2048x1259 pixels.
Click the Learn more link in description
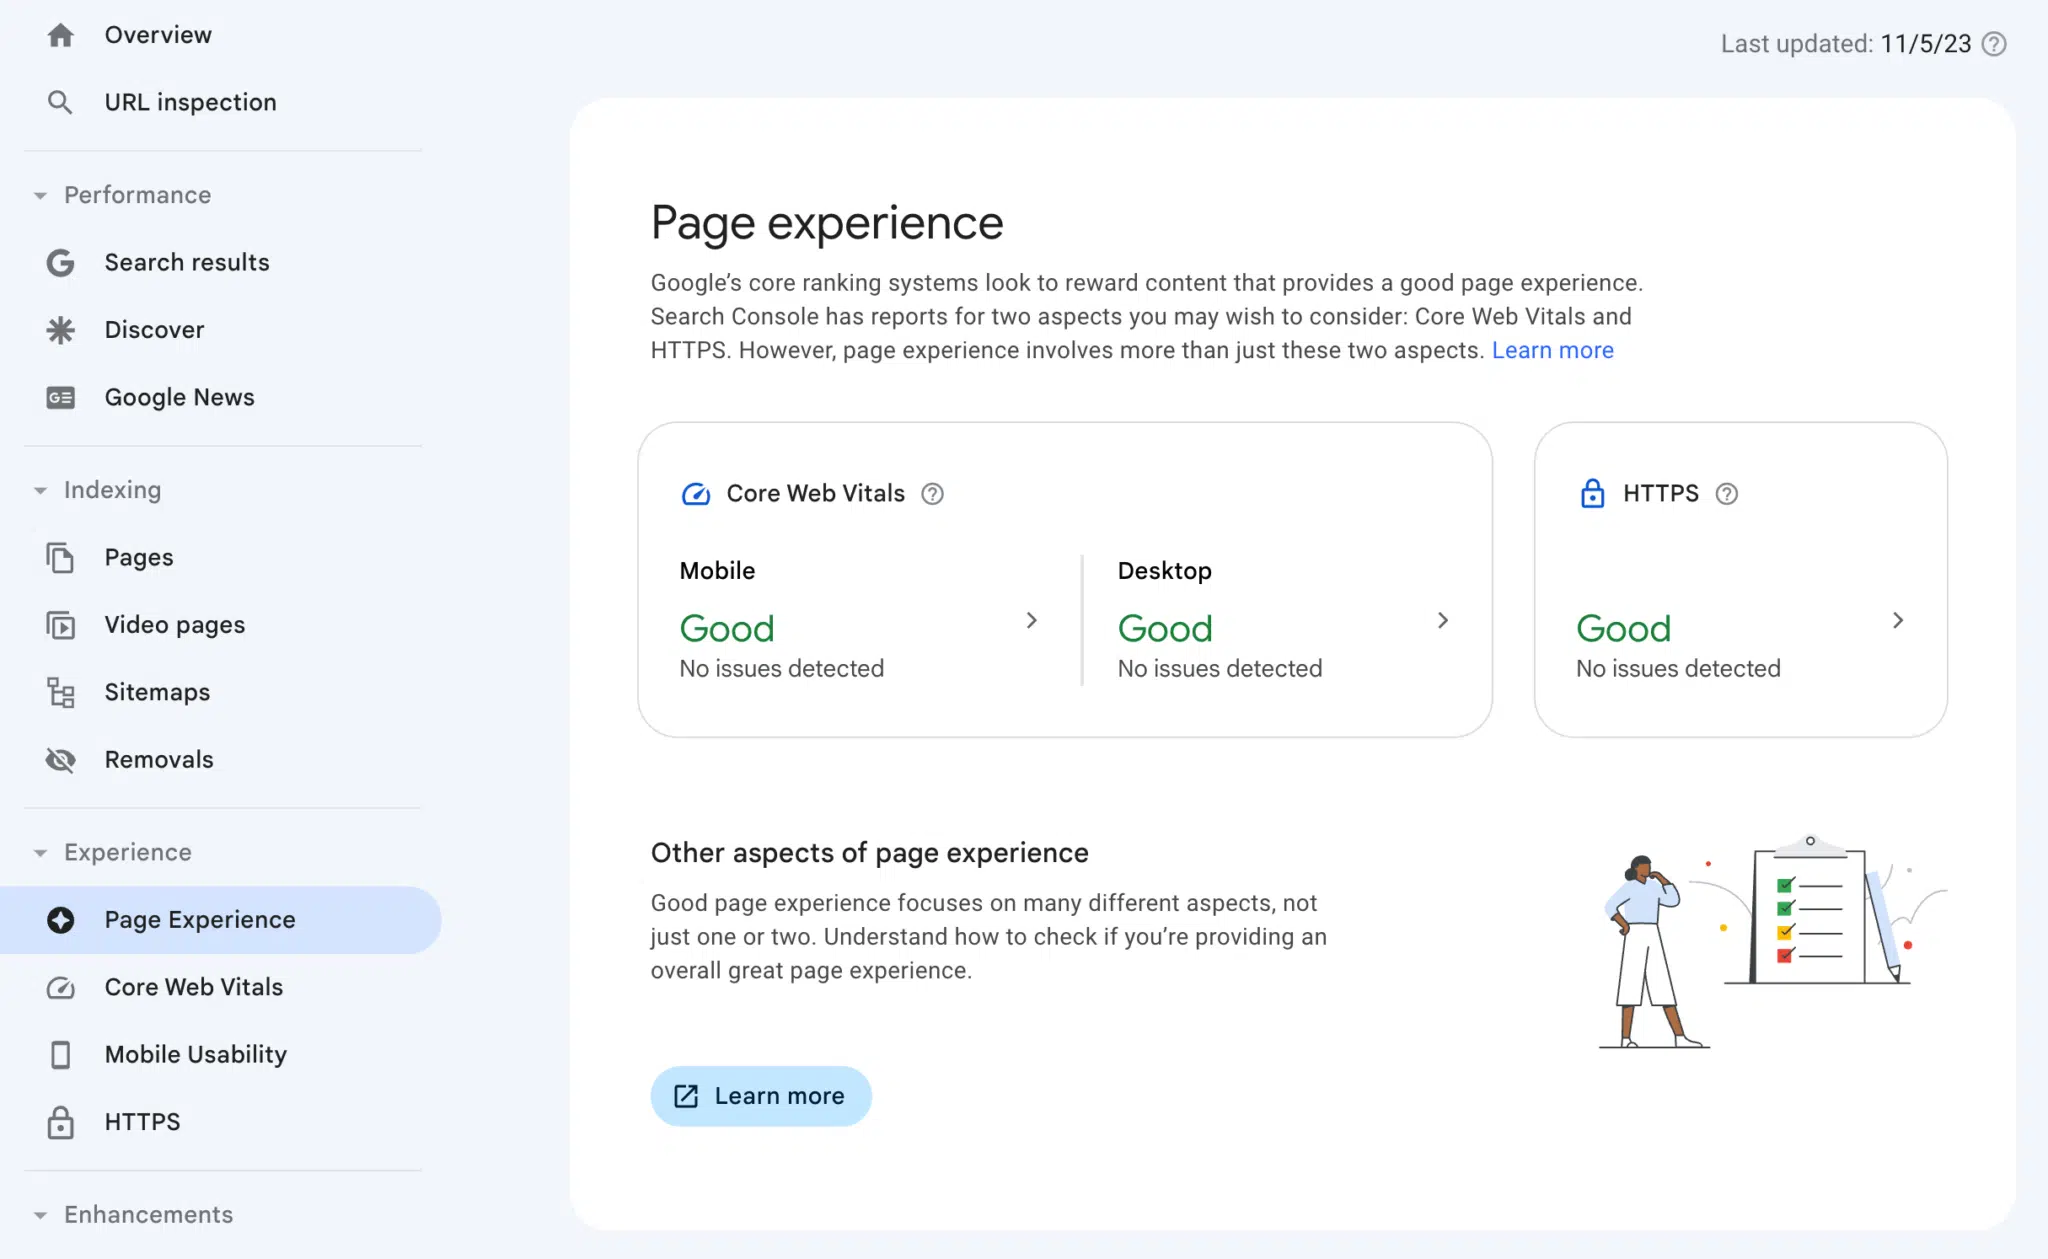[1552, 349]
